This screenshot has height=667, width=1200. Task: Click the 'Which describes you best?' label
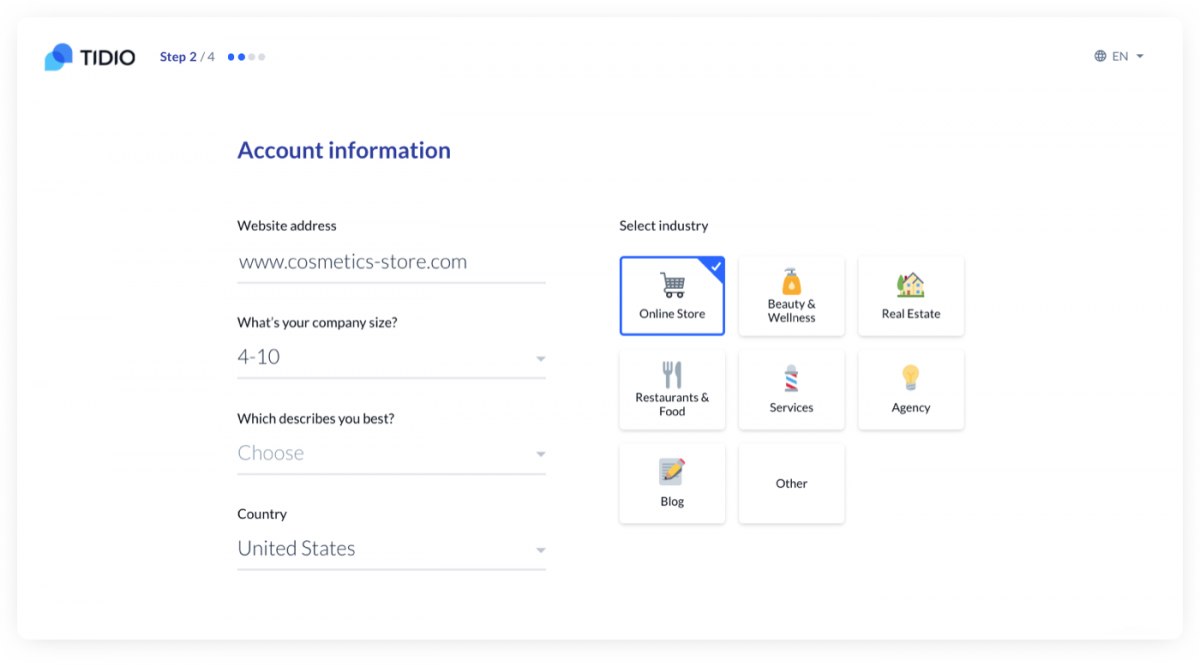tap(316, 418)
